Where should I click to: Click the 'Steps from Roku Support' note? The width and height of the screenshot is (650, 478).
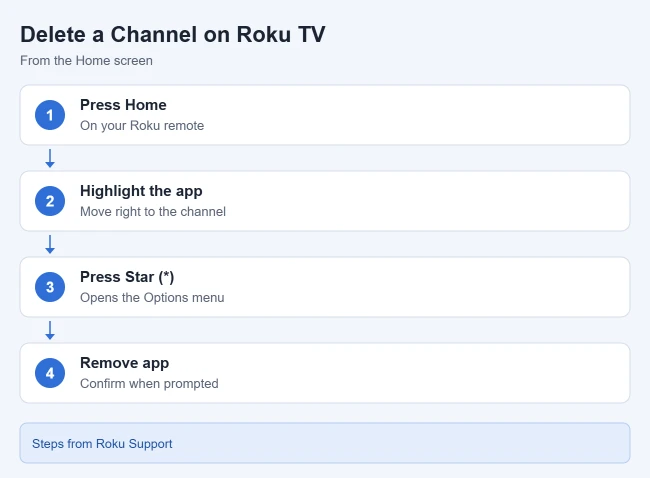[x=325, y=443]
